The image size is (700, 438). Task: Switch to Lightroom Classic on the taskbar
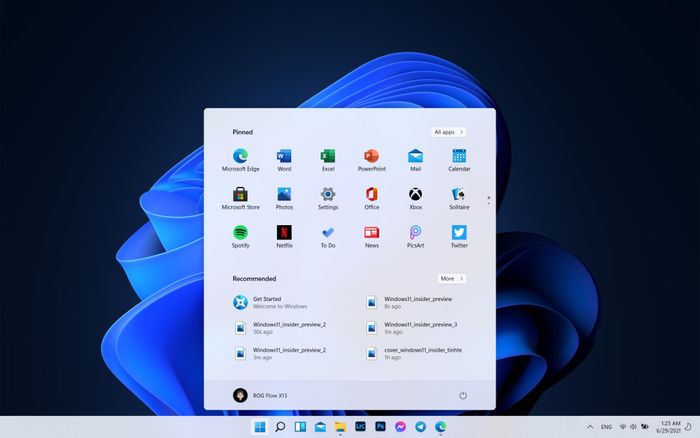pyautogui.click(x=360, y=427)
